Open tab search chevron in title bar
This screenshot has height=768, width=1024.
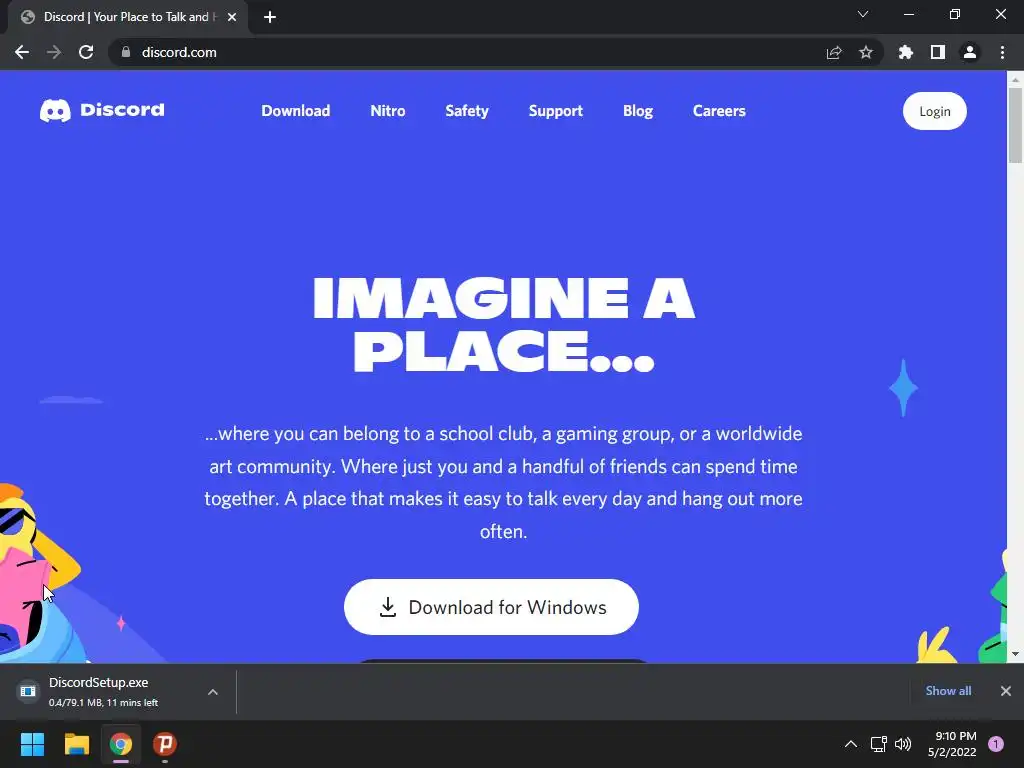tap(863, 14)
